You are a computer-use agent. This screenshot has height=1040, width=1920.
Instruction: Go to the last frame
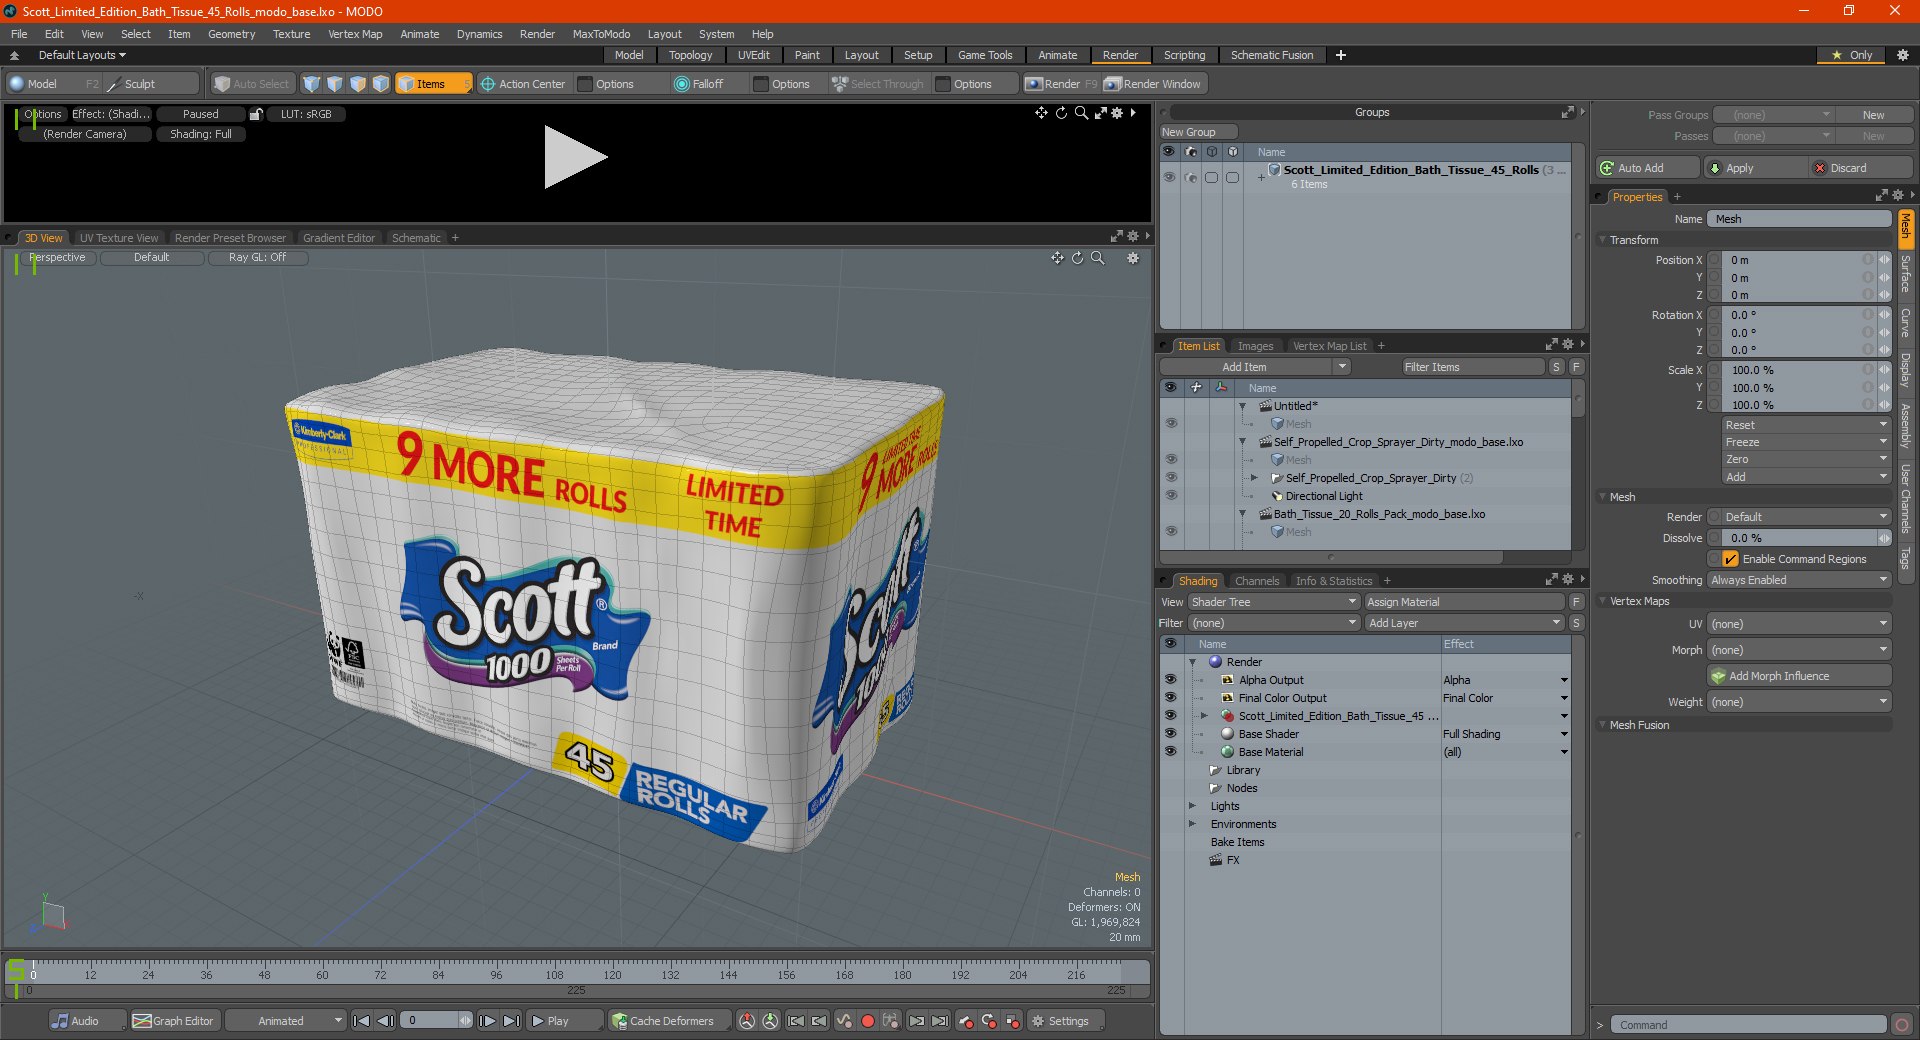tap(511, 1021)
